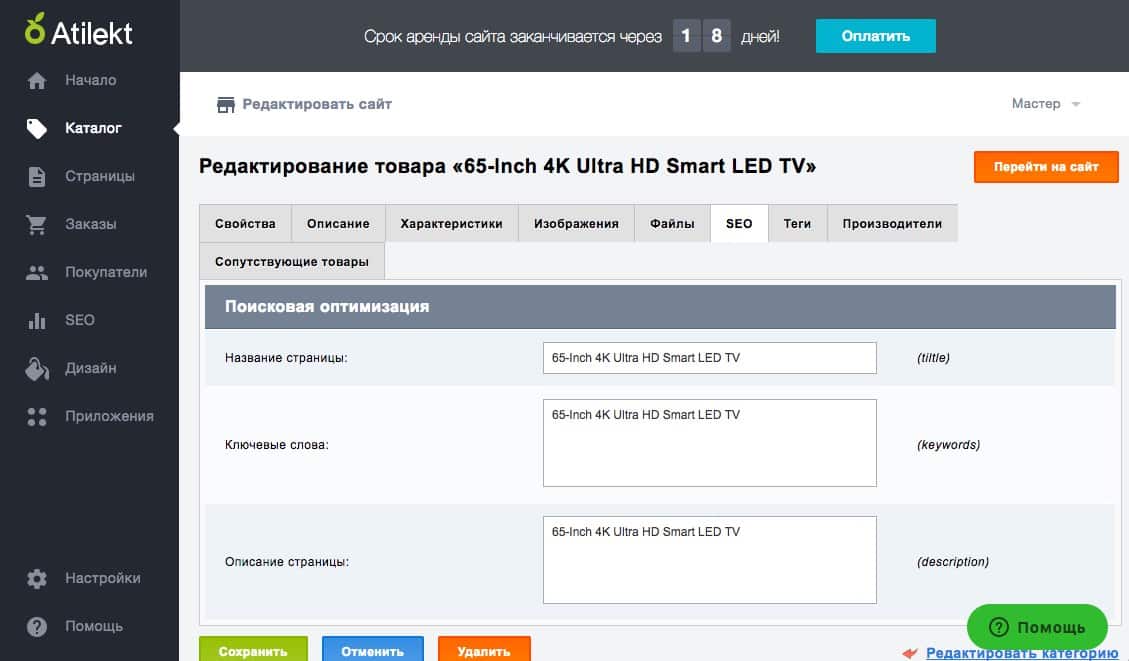Go to Страницы label in sidebar menu
Viewport: 1129px width, 661px height.
tap(100, 176)
